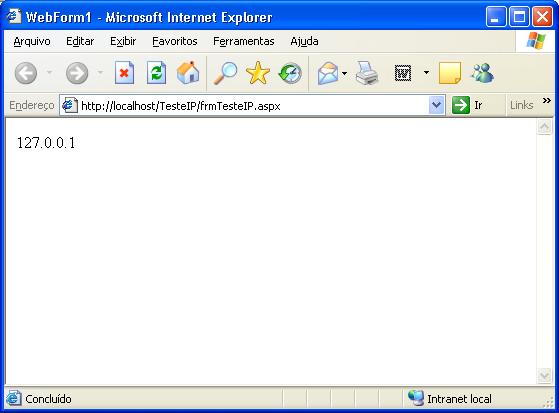559x413 pixels.
Task: Stop loading with the red X icon
Action: point(124,73)
